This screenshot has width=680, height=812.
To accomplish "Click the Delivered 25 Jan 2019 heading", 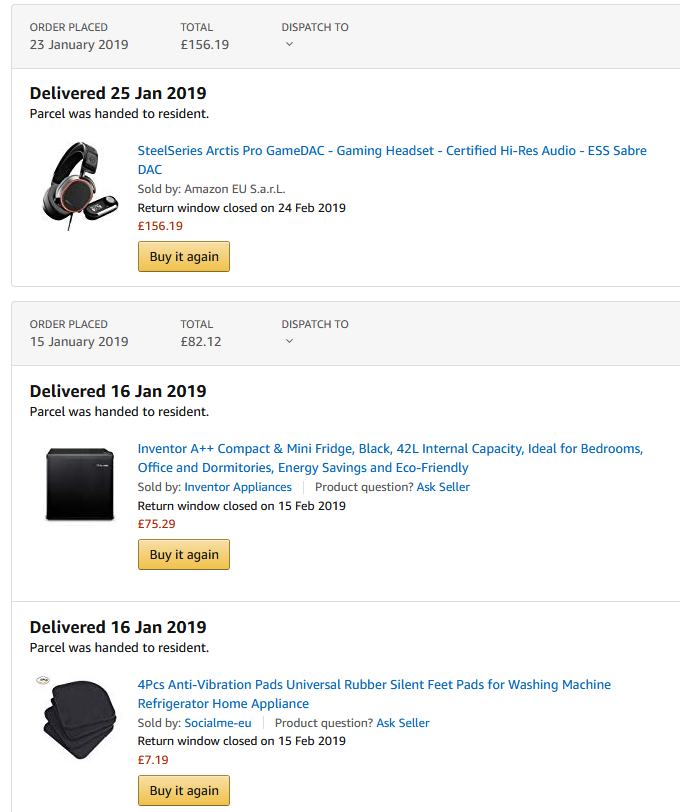I will (x=118, y=93).
